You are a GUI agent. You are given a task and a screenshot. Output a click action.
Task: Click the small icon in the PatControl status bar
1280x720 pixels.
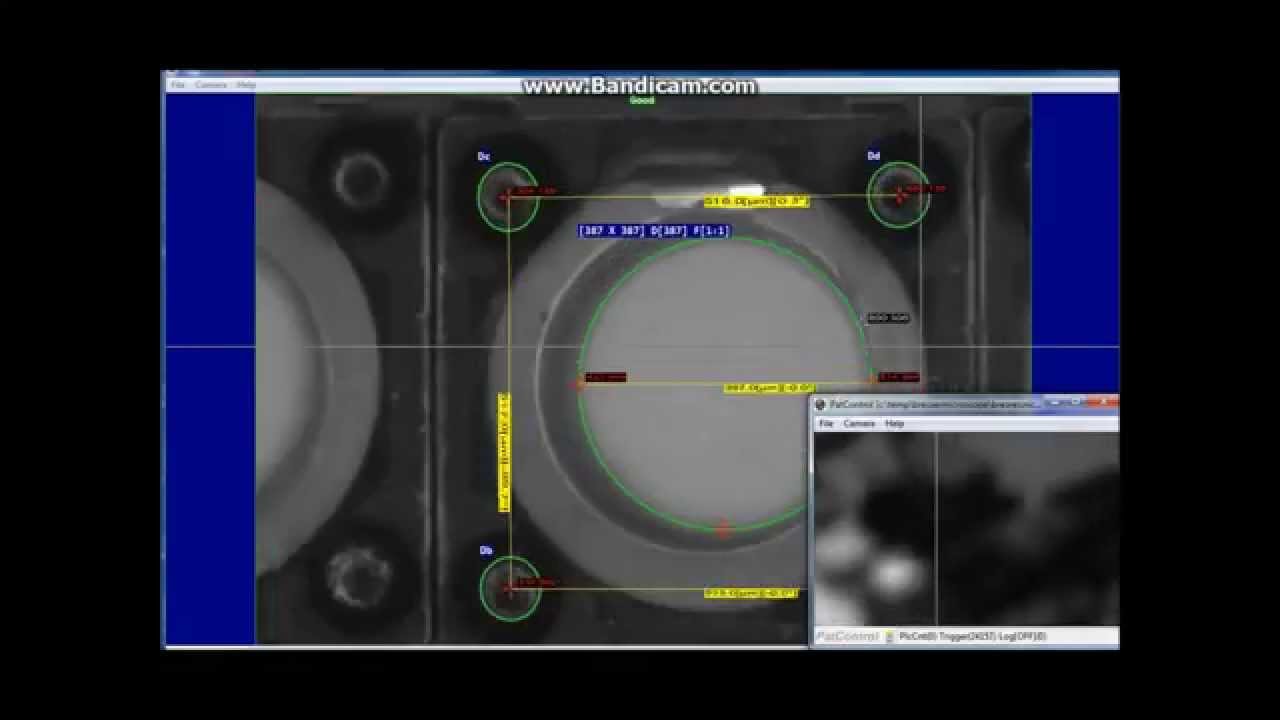pos(890,636)
